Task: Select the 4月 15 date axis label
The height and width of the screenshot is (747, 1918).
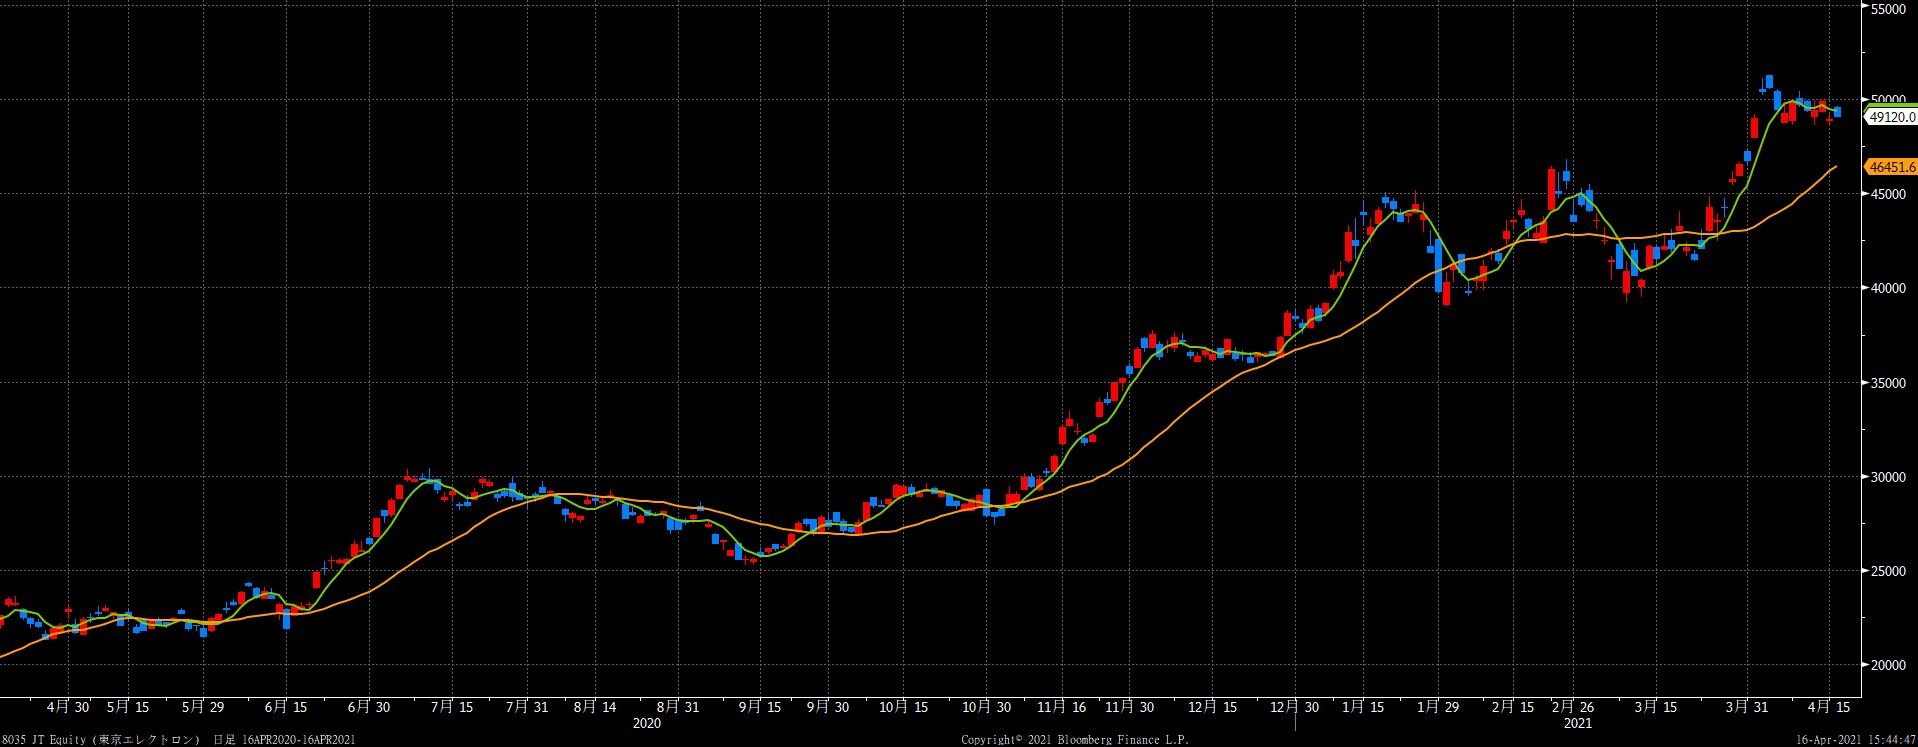Action: coord(1828,707)
